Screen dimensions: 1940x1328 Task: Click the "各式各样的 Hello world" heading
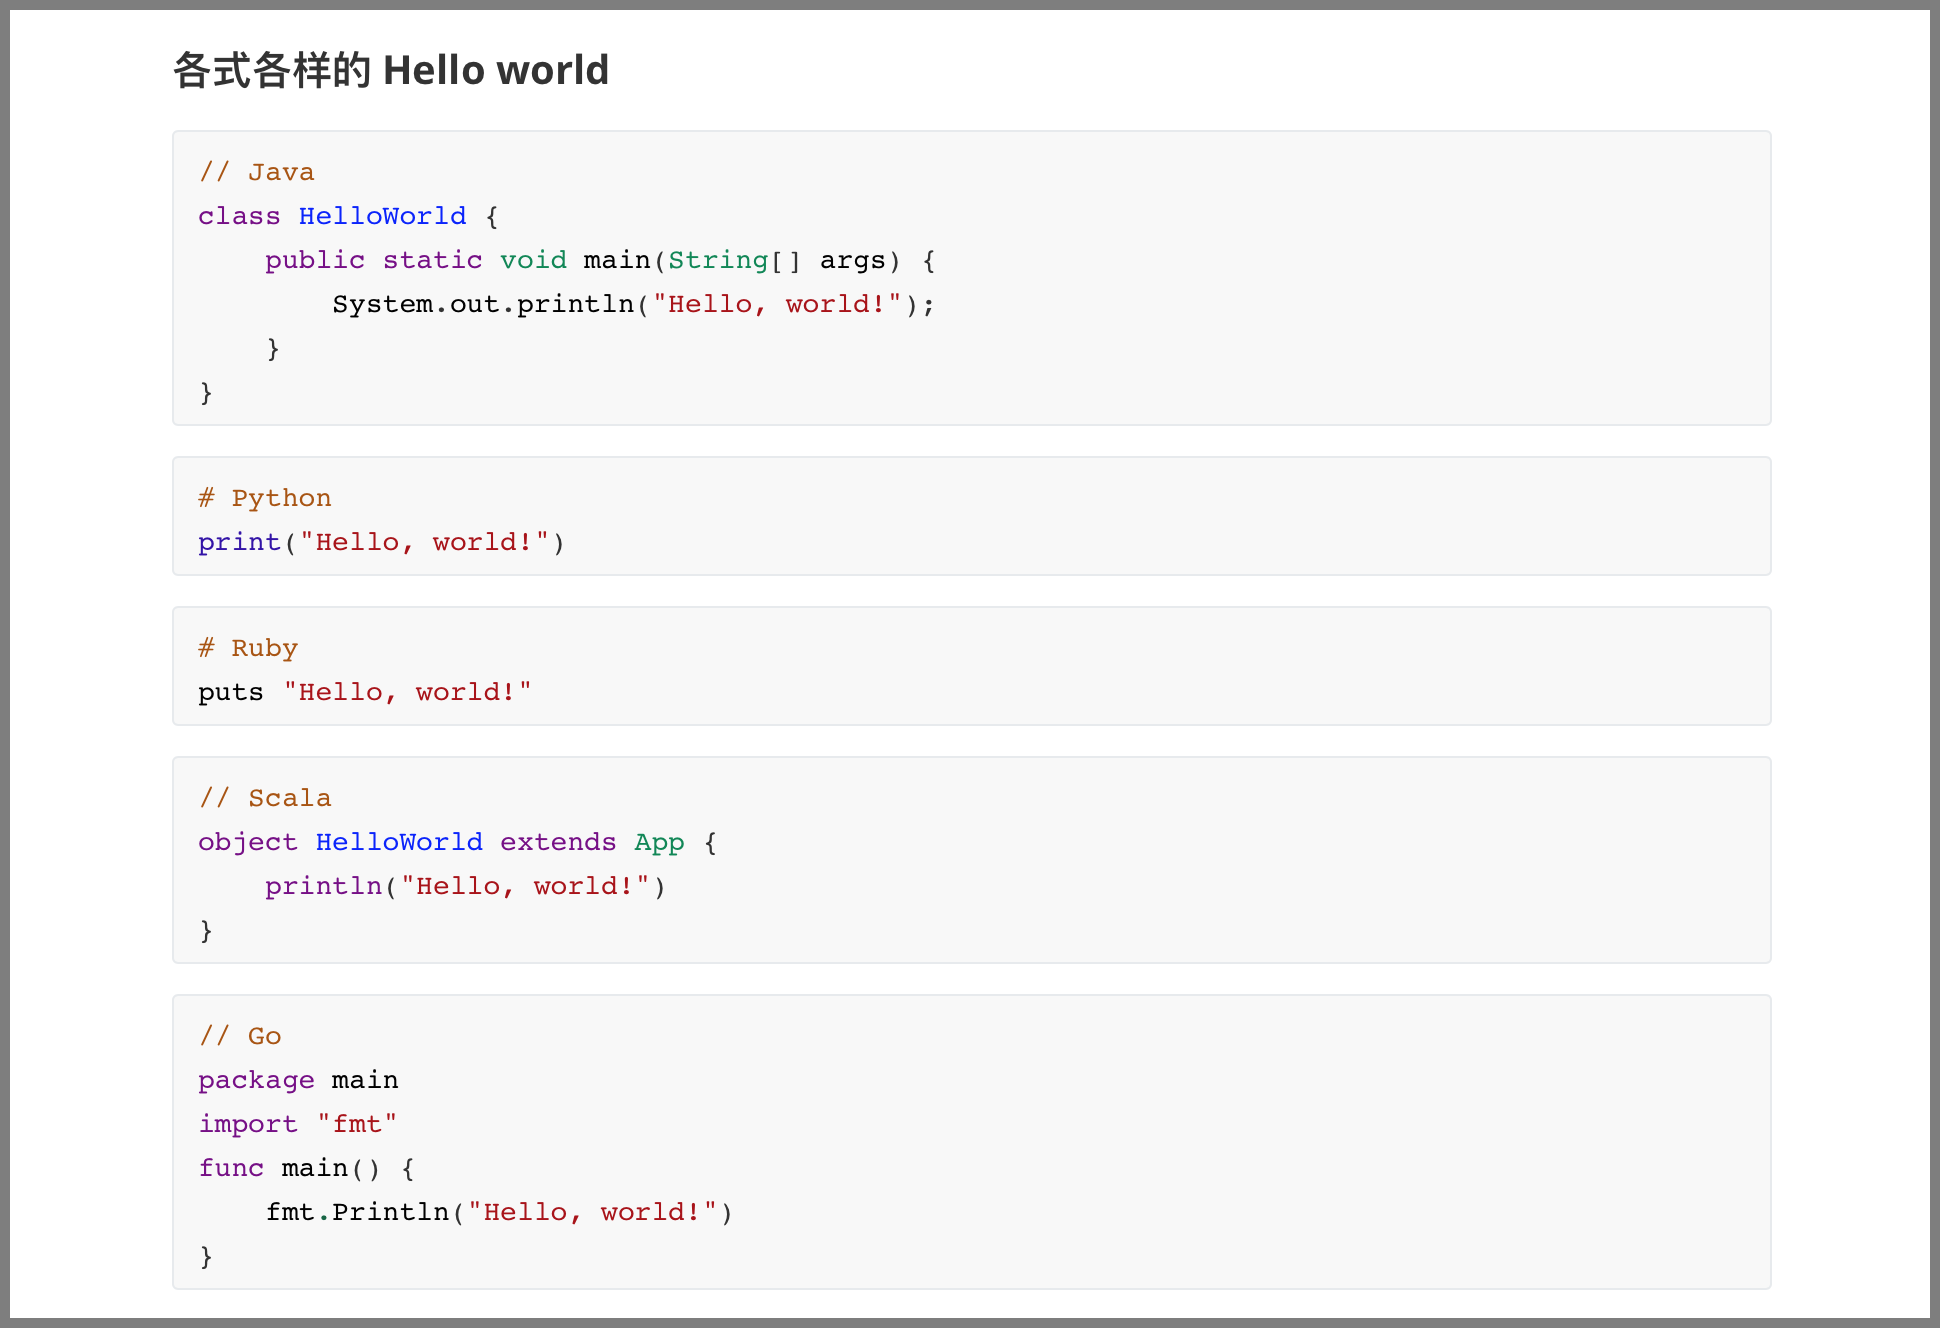tap(390, 71)
